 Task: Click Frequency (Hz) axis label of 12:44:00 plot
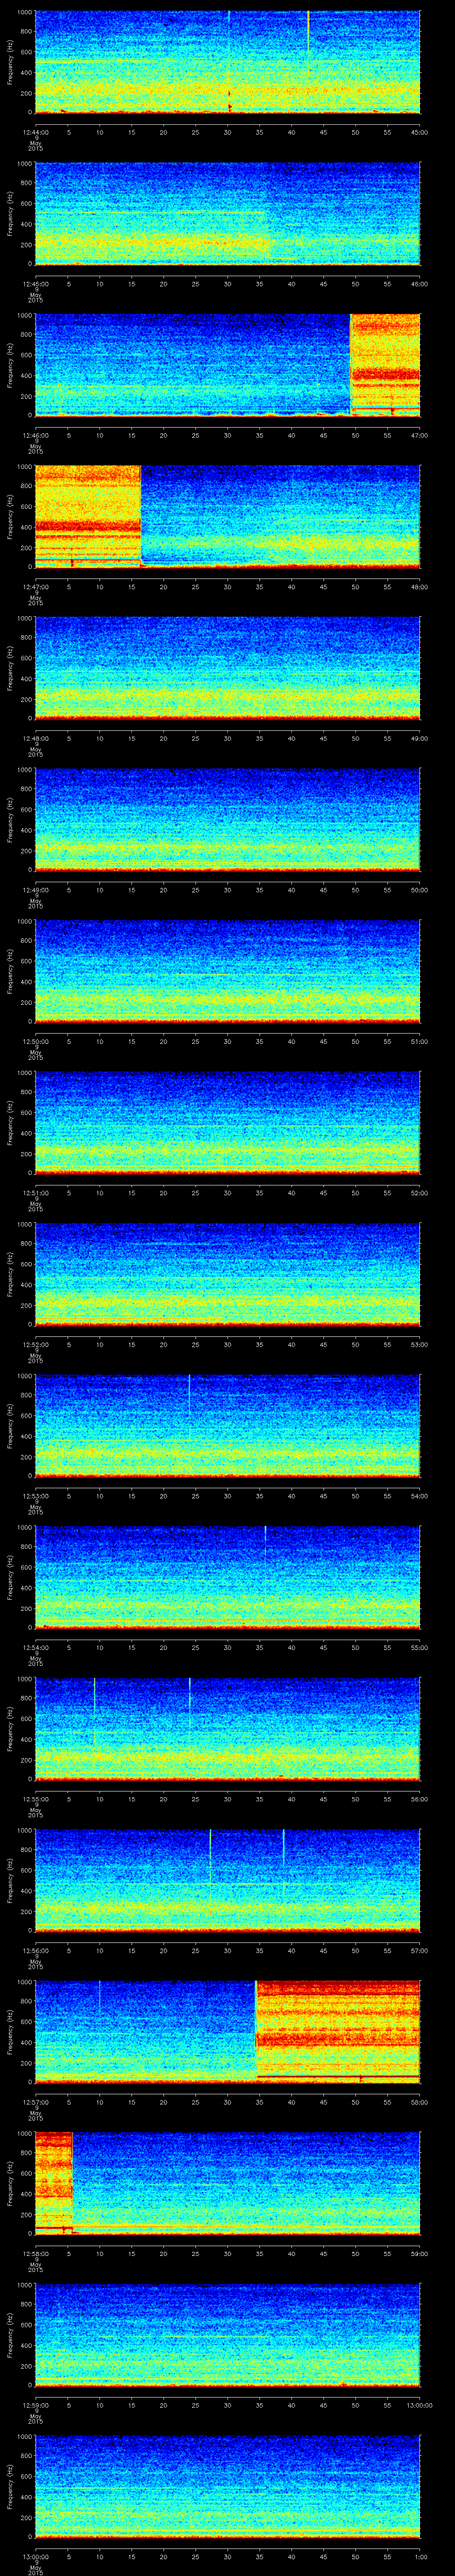point(10,62)
